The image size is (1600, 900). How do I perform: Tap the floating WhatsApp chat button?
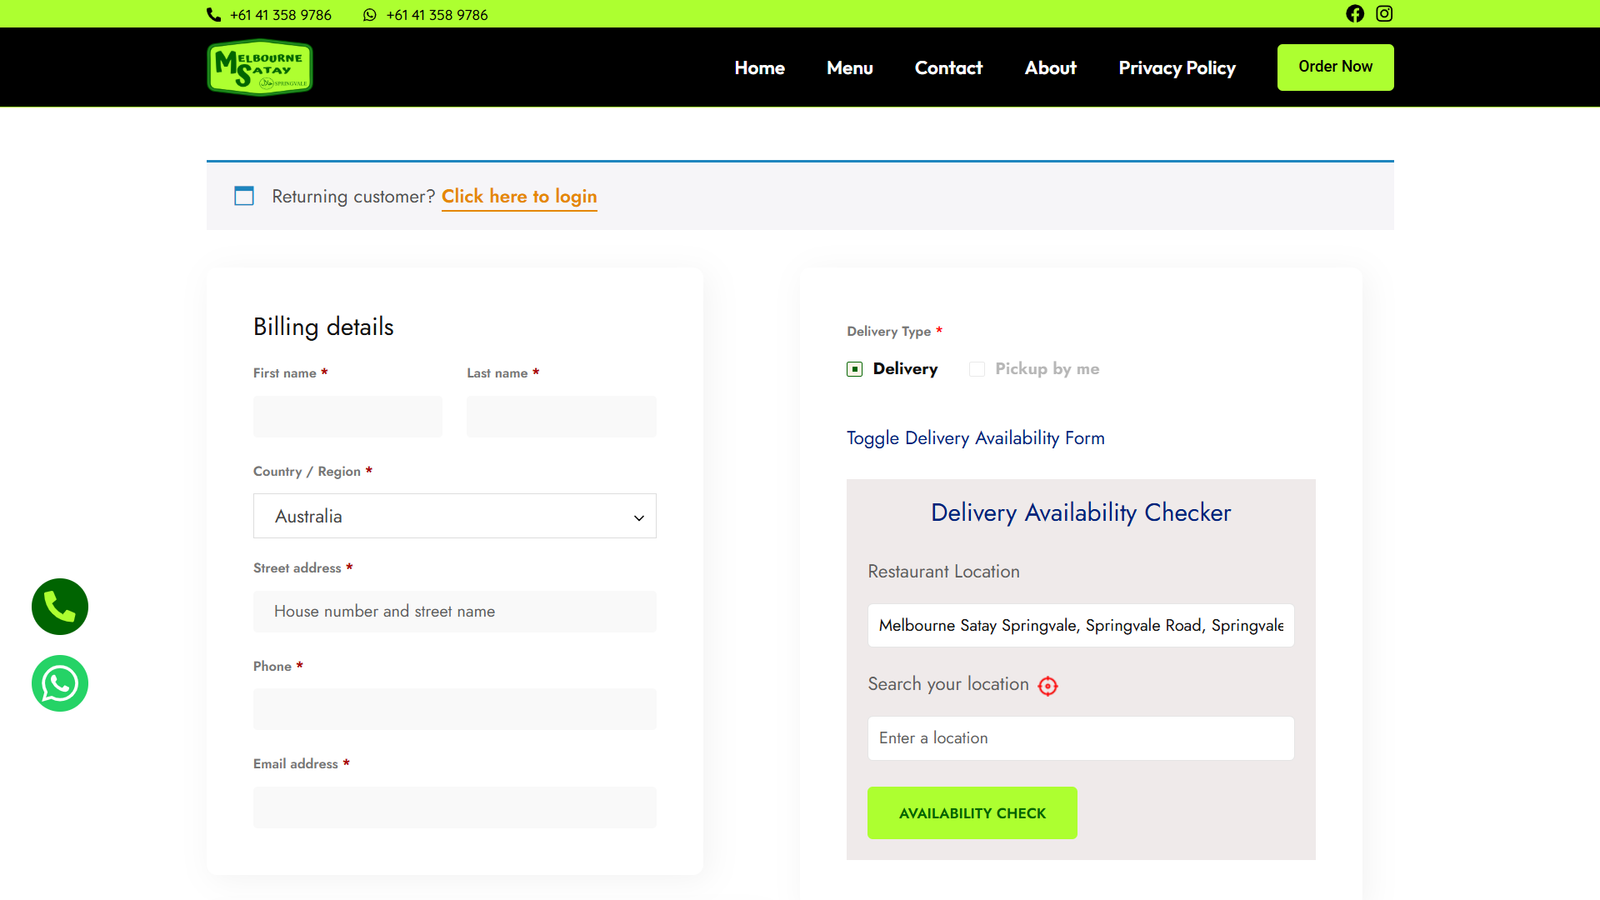point(60,684)
